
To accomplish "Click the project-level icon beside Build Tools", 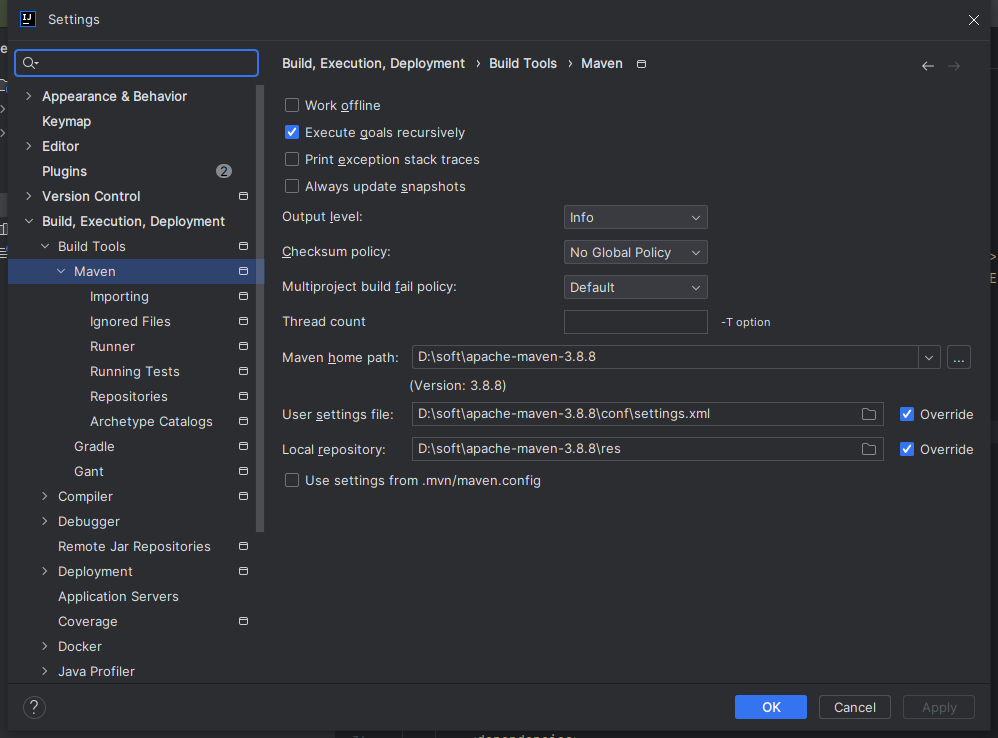I will click(243, 246).
